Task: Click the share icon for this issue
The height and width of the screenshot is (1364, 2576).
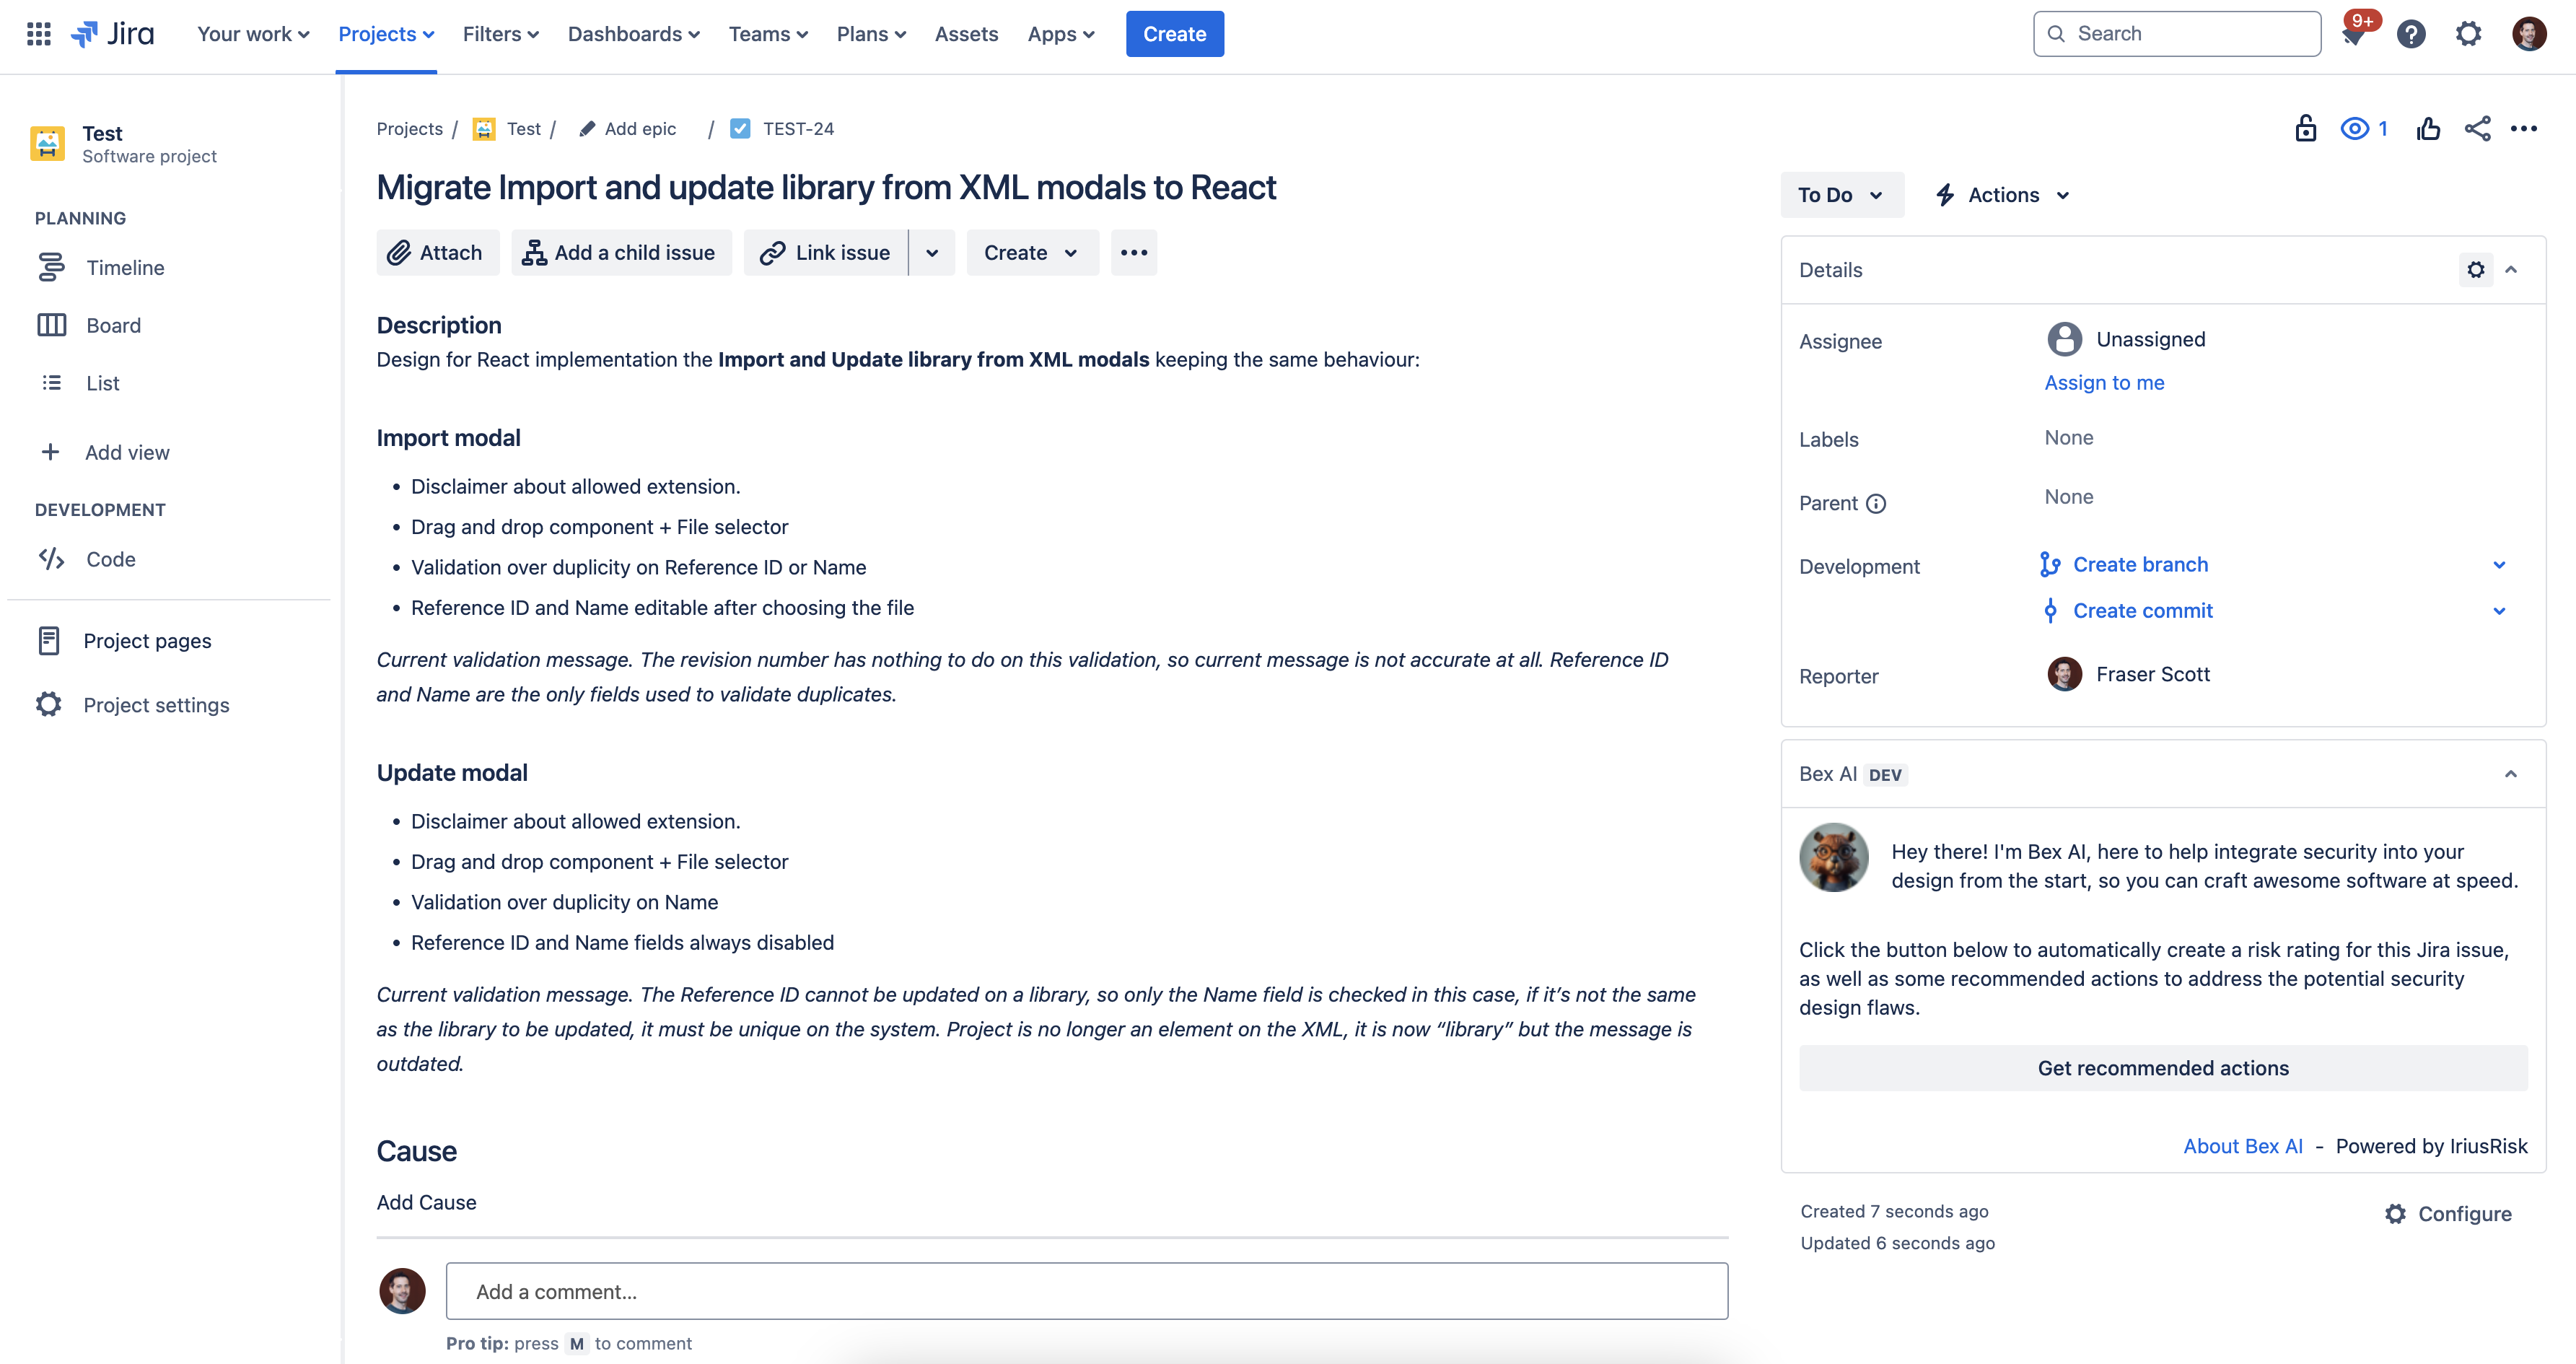Action: tap(2477, 129)
